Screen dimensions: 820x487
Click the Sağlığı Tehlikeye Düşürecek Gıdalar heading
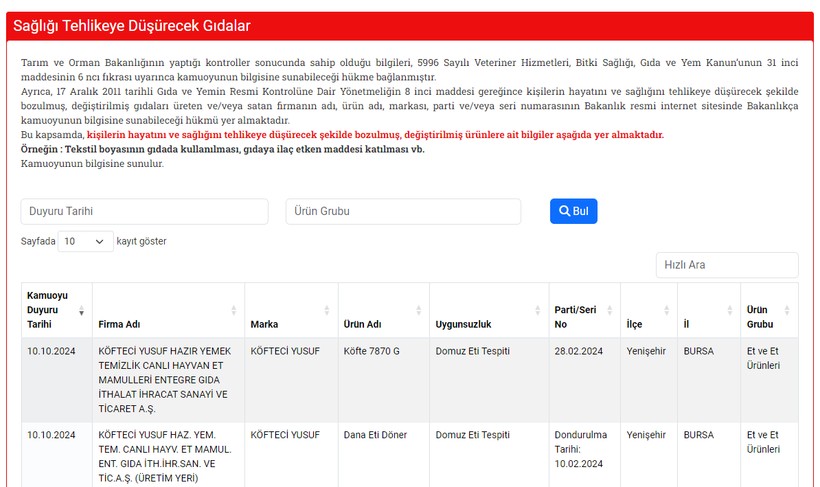coord(132,26)
